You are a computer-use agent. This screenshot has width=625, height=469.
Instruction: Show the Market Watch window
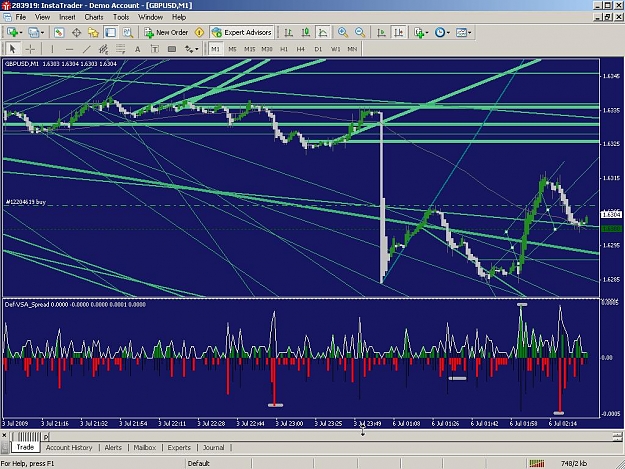point(59,33)
